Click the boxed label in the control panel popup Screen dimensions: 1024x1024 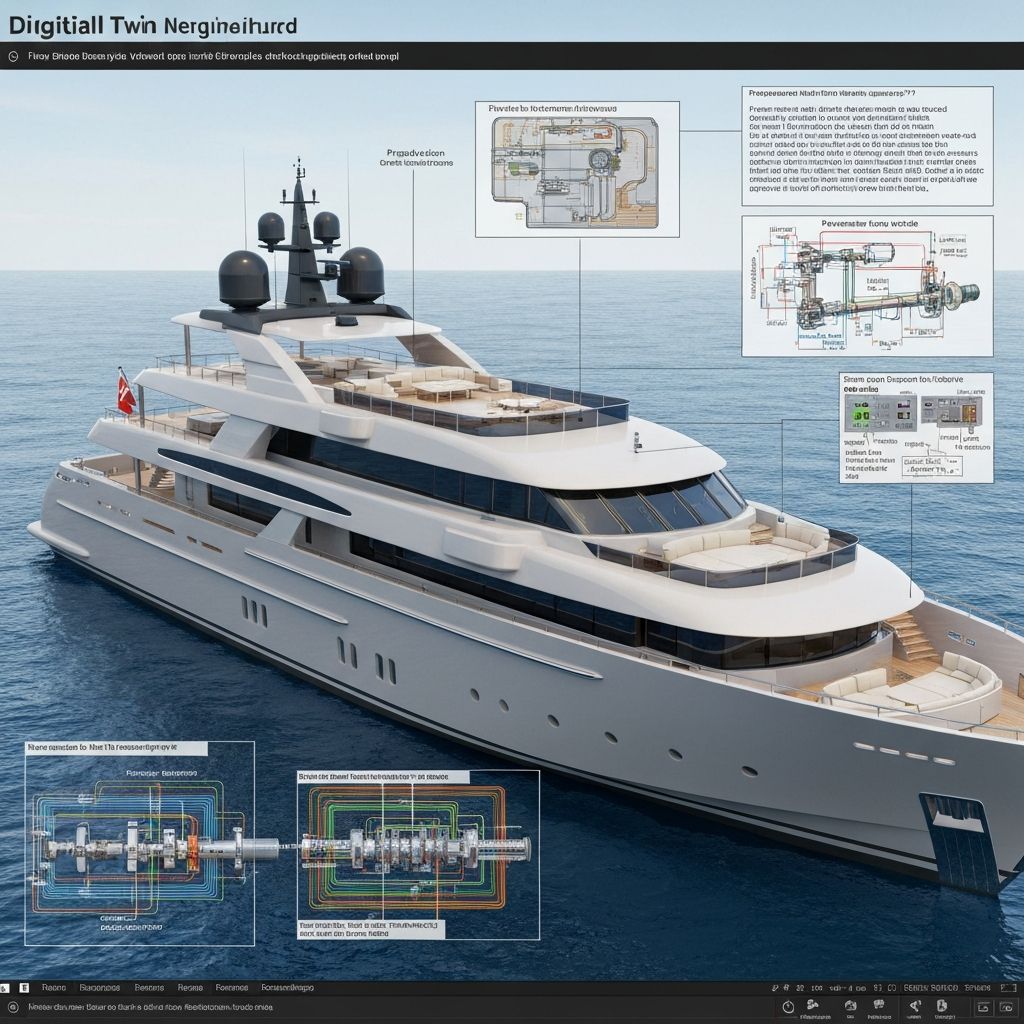coord(932,466)
